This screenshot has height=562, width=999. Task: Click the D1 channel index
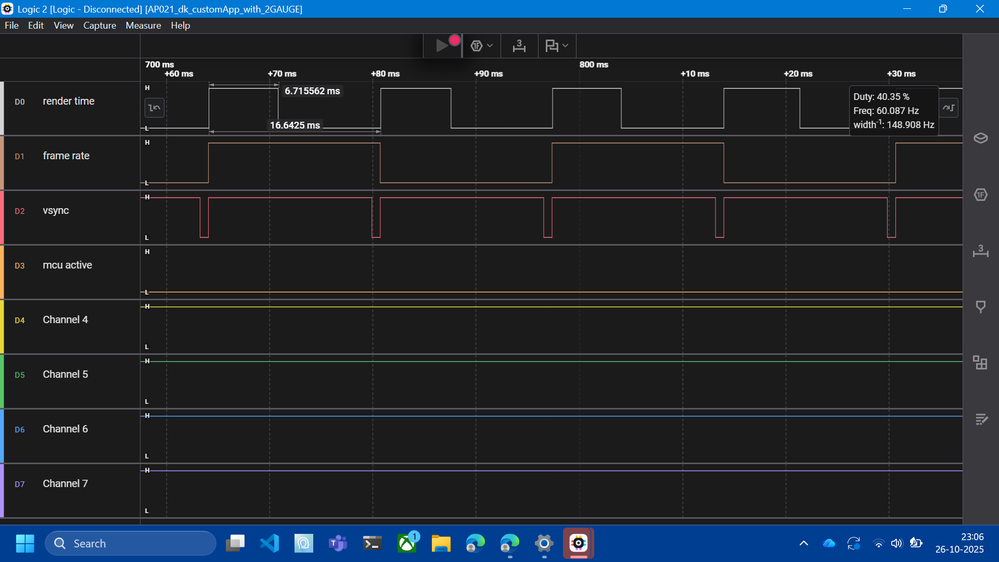coord(20,157)
